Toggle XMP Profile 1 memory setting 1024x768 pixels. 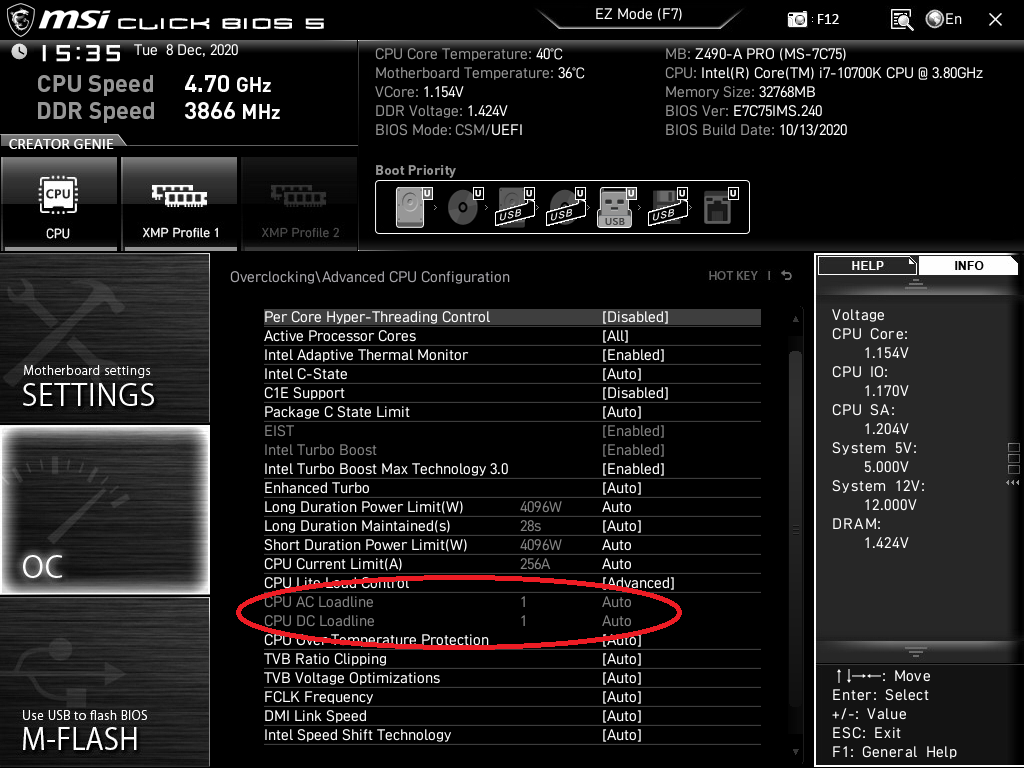(x=180, y=204)
